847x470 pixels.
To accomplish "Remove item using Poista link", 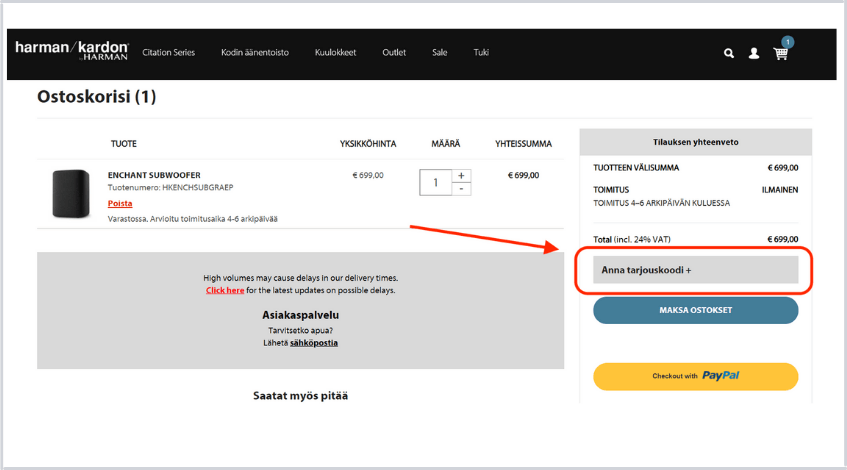I will coord(120,203).
